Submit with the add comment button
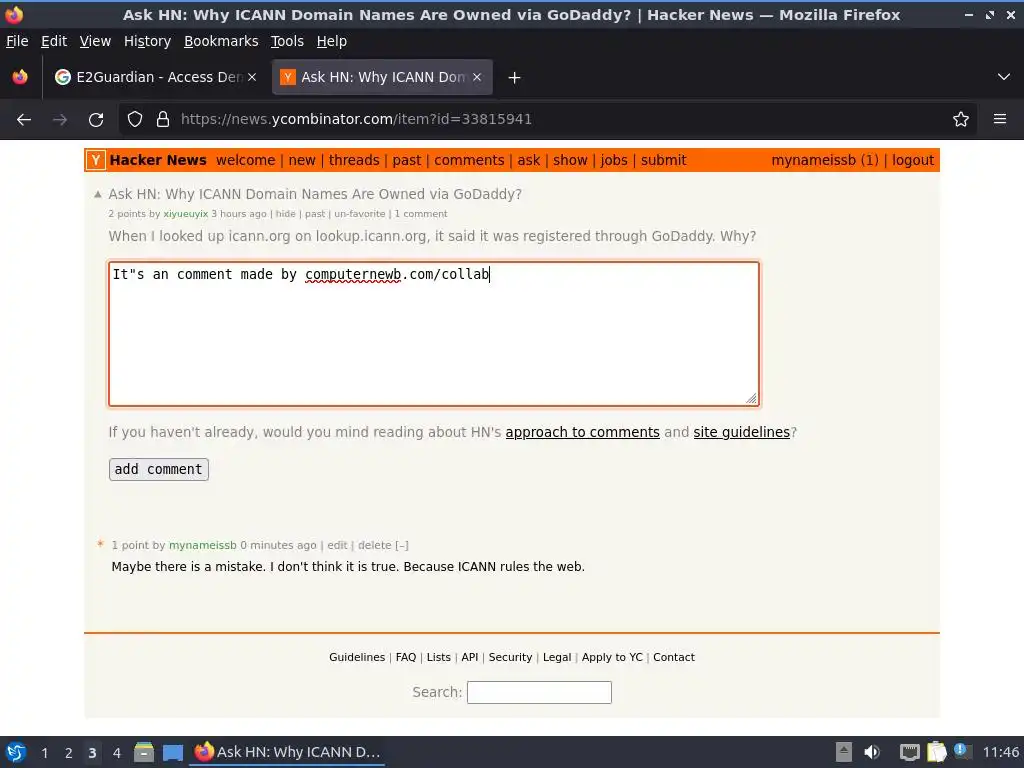1024x768 pixels. [159, 470]
